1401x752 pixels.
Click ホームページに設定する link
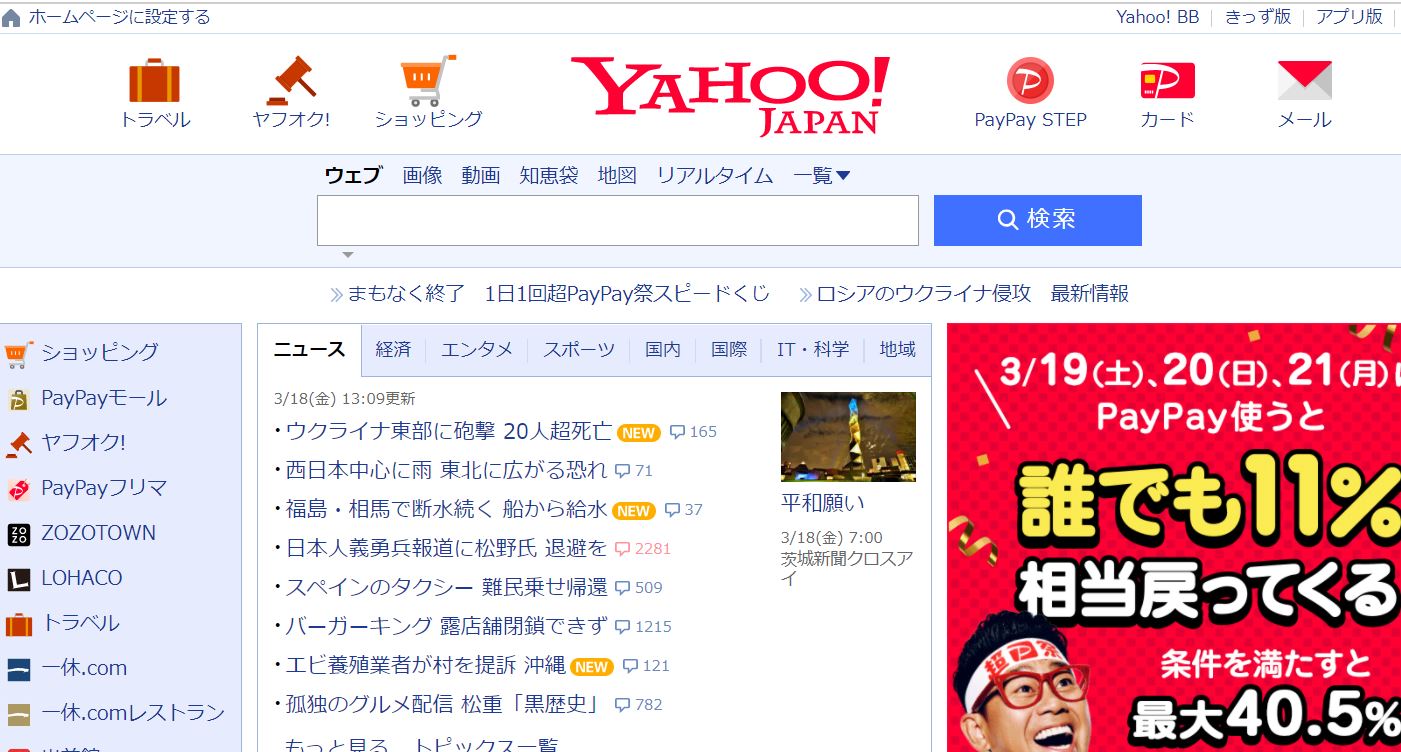(119, 18)
